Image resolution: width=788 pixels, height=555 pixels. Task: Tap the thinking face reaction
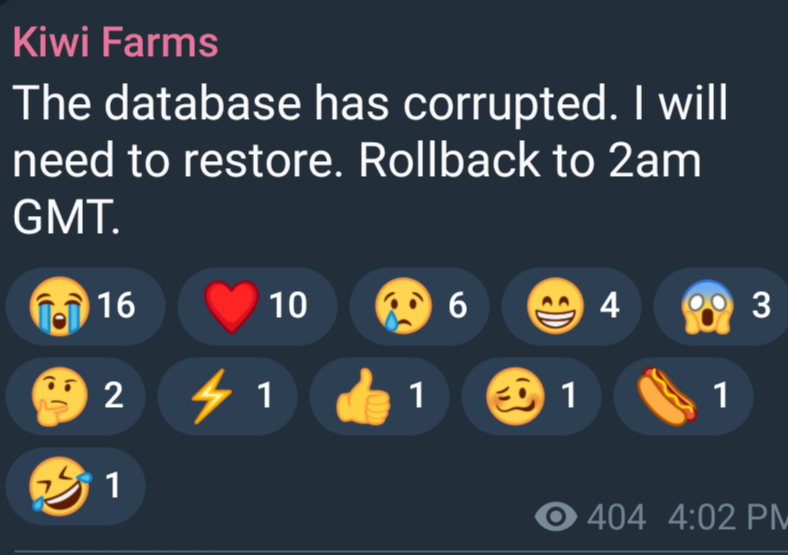click(x=76, y=396)
